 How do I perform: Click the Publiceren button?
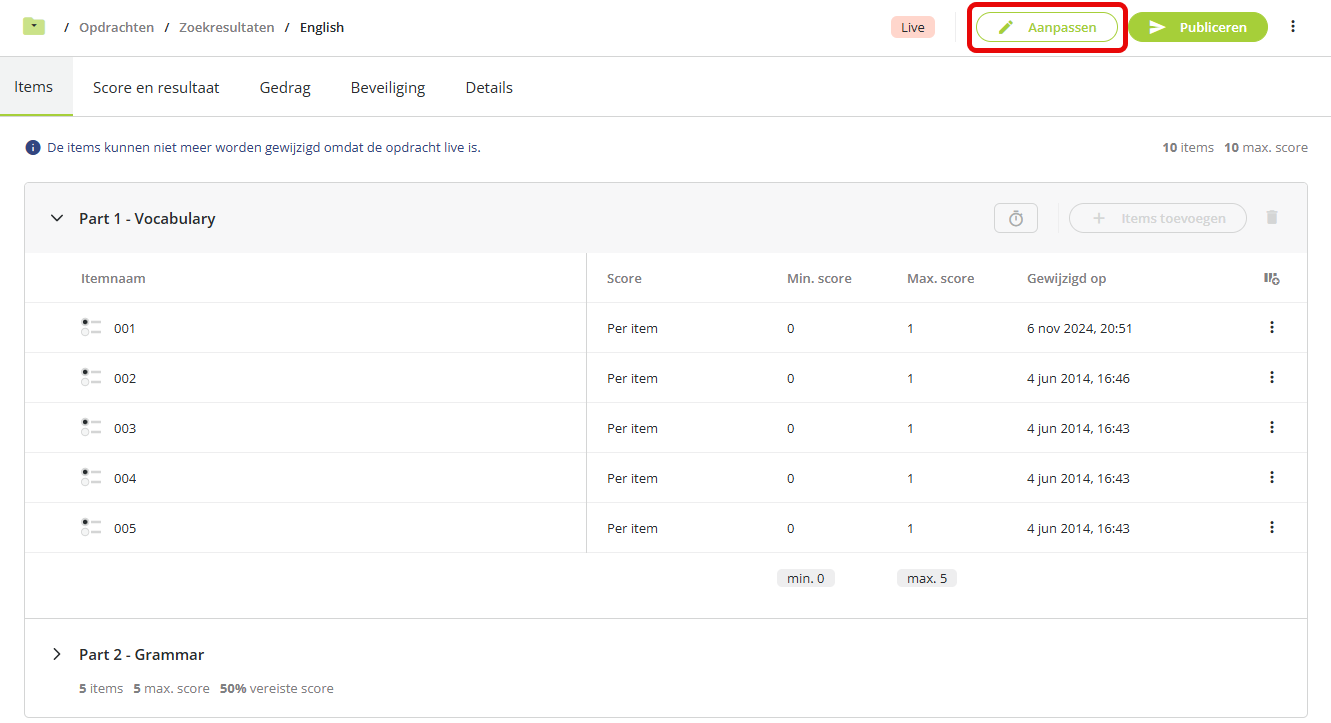pos(1198,27)
